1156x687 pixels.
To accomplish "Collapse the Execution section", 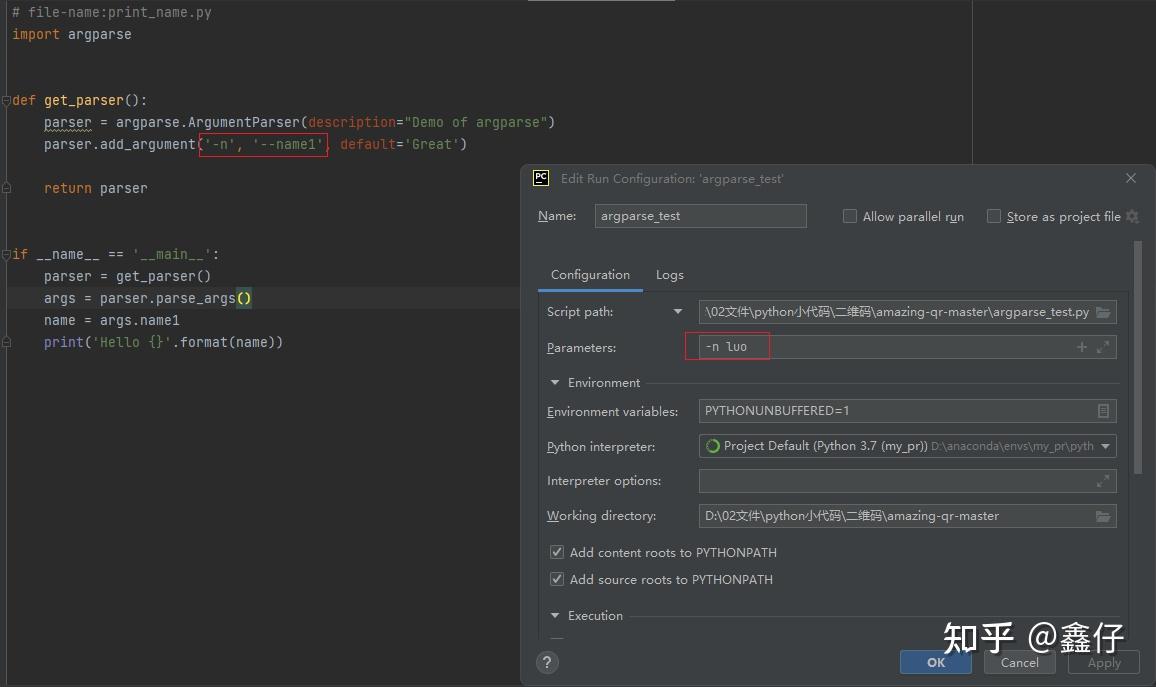I will coord(554,615).
